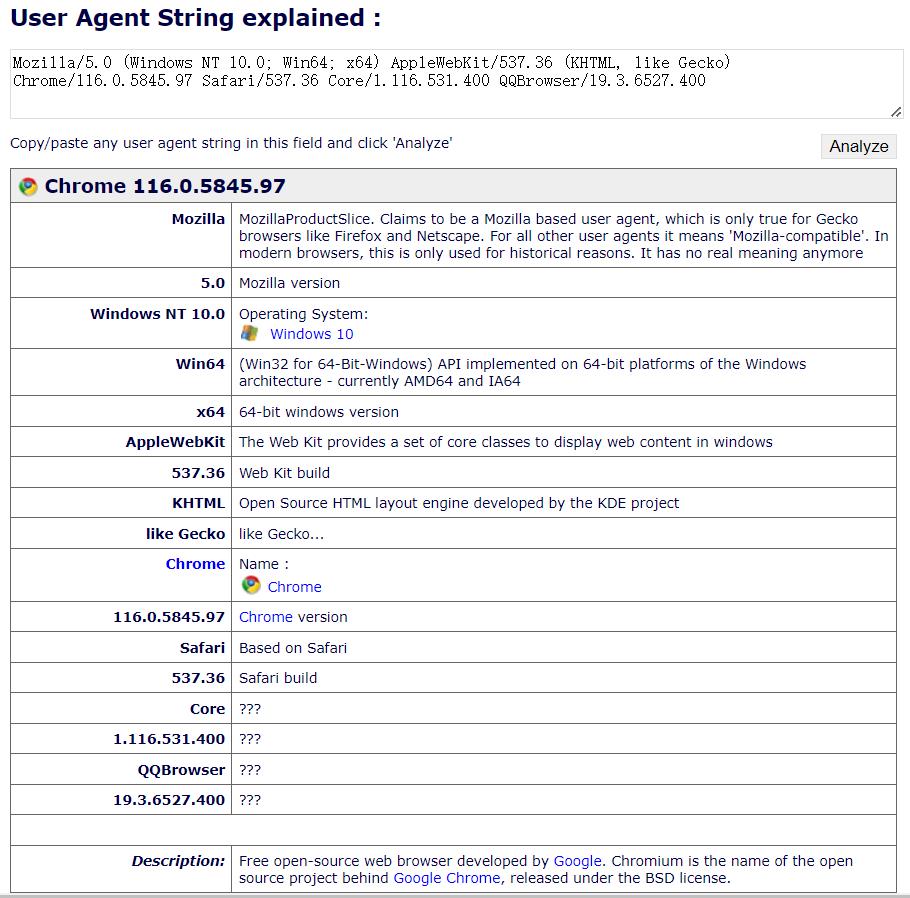Select the 'x64' label cell
The image size is (910, 898).
121,412
